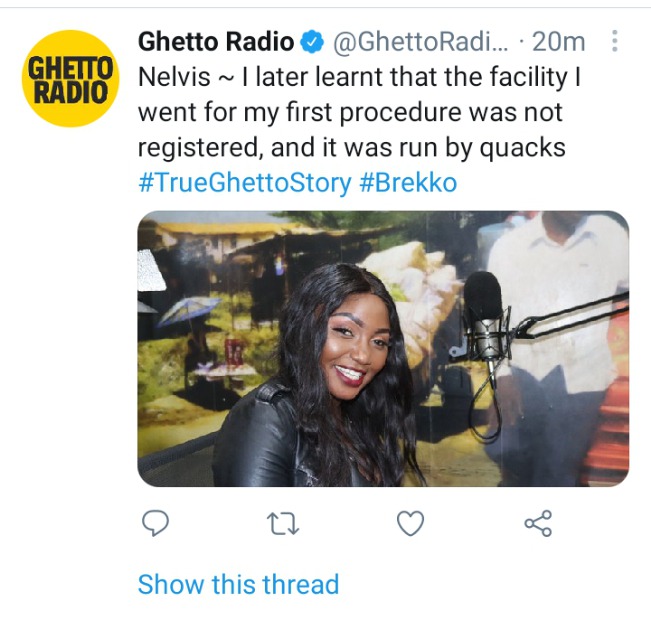Viewport: 651px width, 618px height.
Task: Open the 20m timestamp
Action: click(x=558, y=42)
